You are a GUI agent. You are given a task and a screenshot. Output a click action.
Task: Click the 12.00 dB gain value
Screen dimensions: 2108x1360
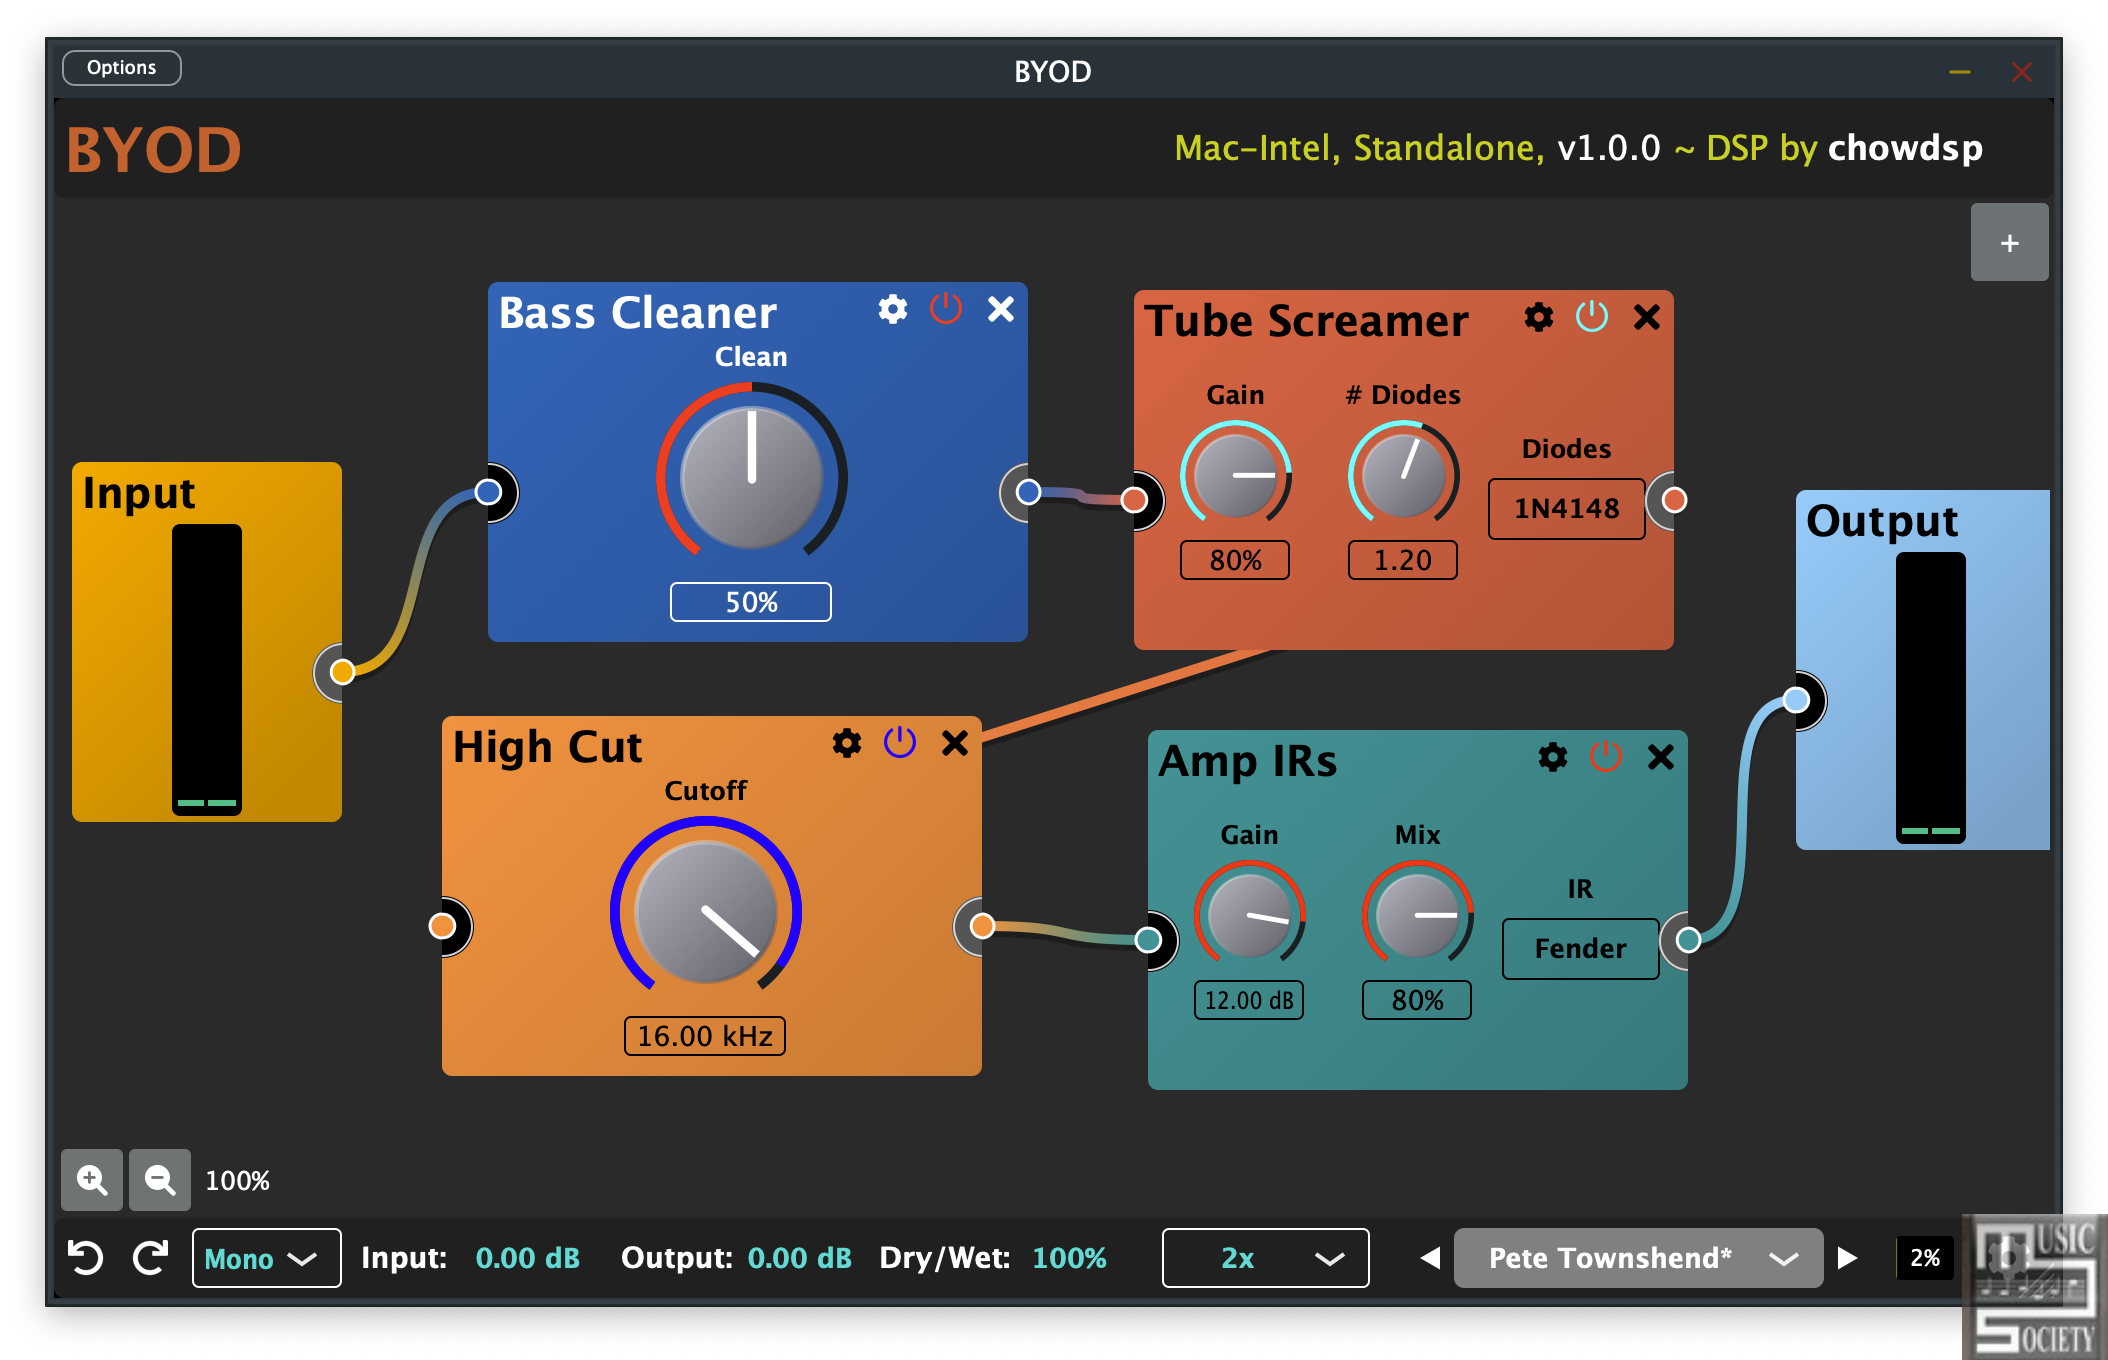(1249, 1000)
